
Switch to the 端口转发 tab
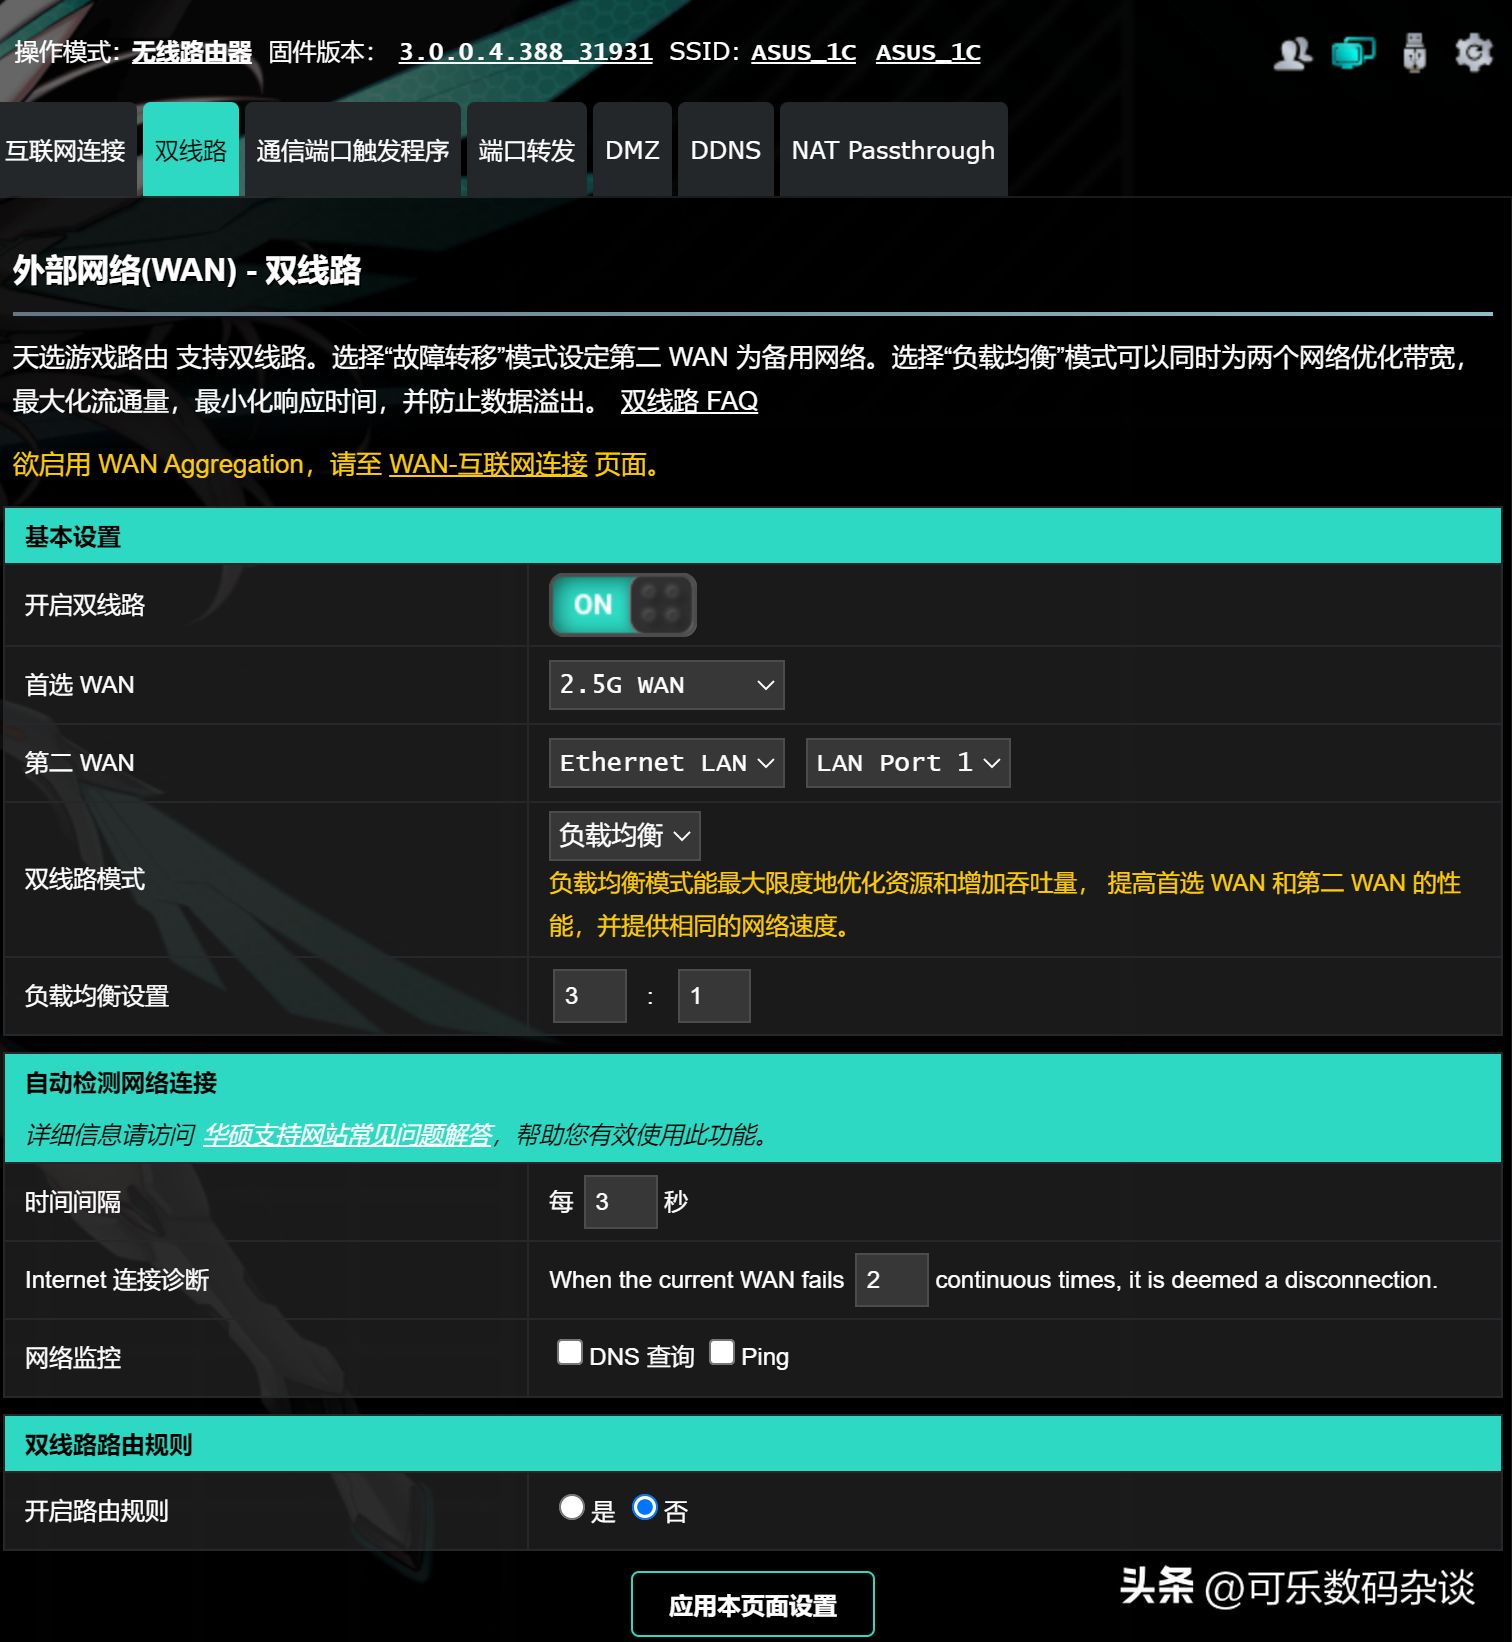(x=527, y=150)
